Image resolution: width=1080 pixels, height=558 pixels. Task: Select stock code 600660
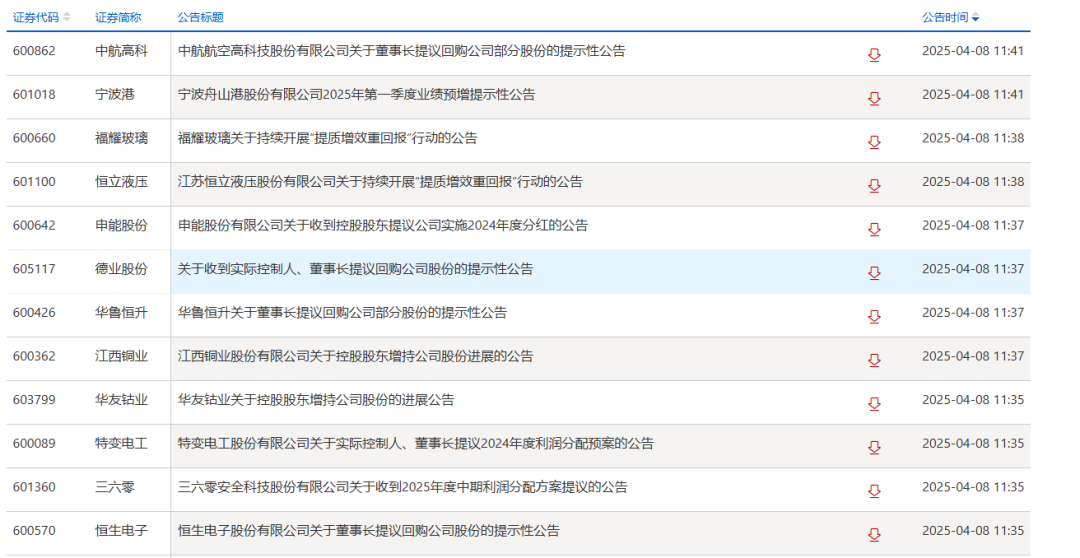point(34,138)
